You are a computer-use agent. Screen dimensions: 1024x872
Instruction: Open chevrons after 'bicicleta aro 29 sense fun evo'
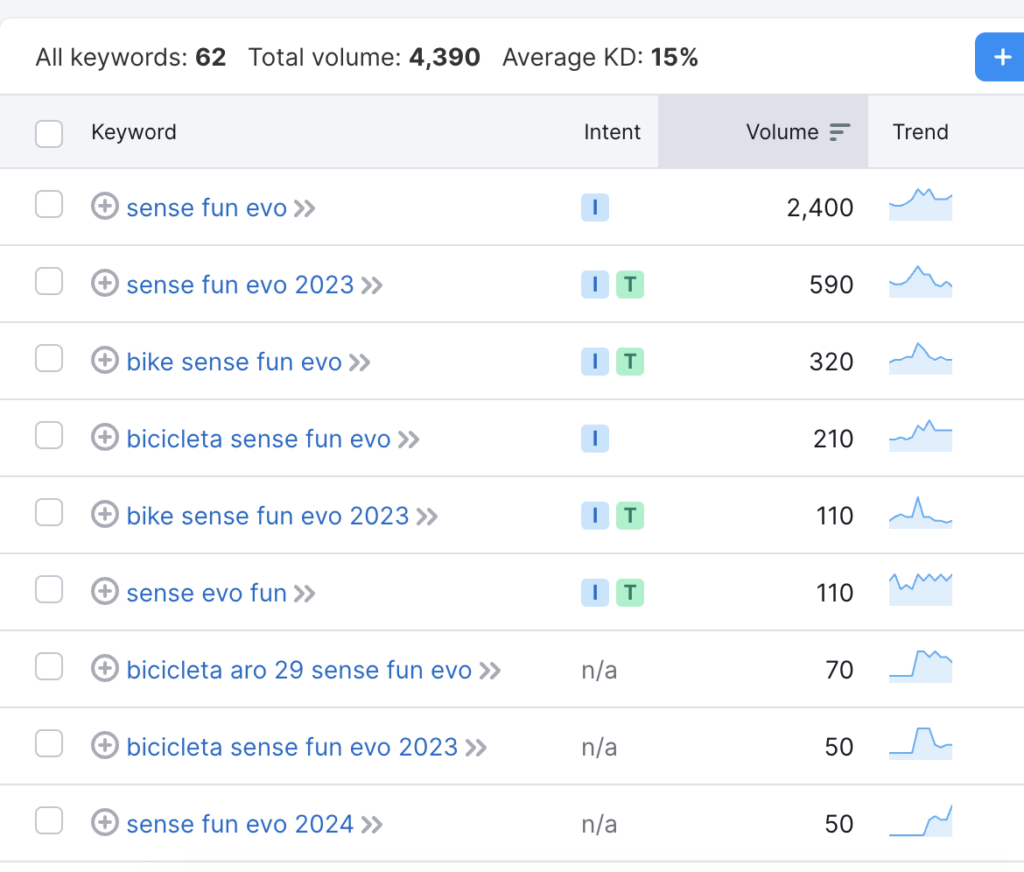490,671
